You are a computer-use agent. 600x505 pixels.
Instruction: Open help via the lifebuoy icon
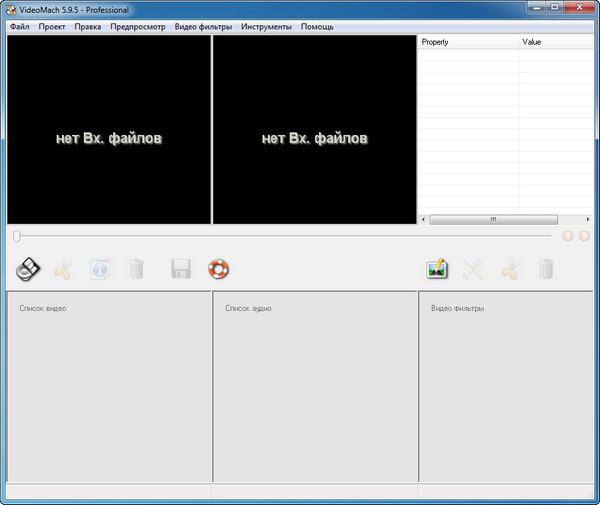click(x=218, y=268)
